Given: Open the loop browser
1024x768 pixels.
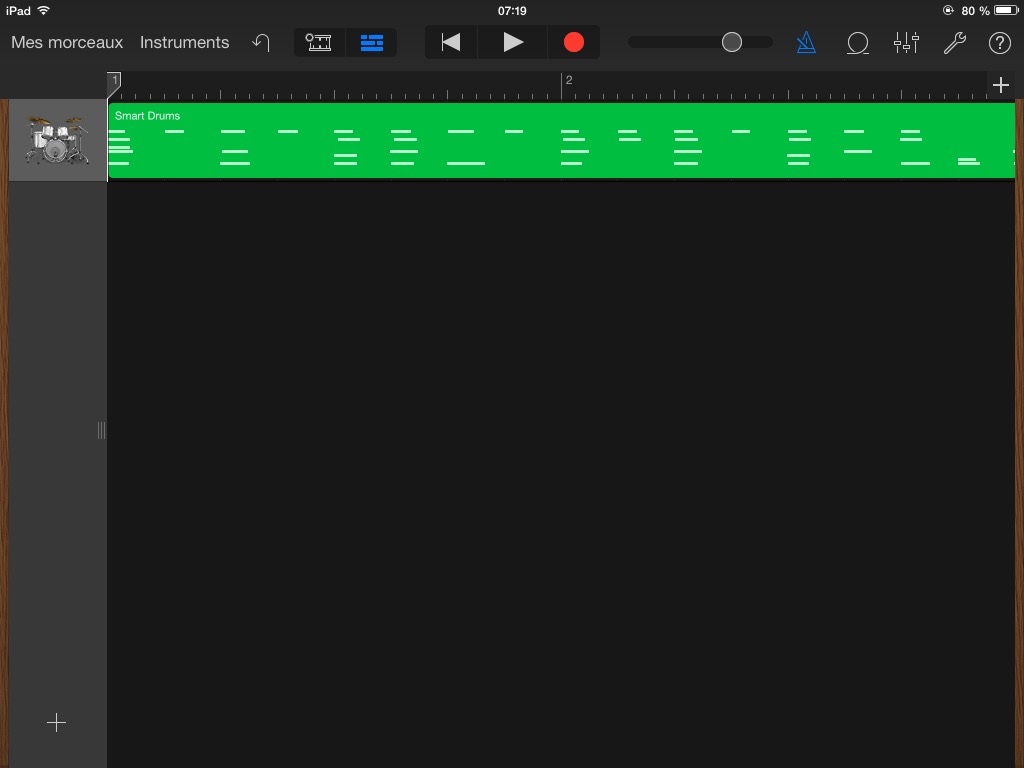Looking at the screenshot, I should click(857, 42).
